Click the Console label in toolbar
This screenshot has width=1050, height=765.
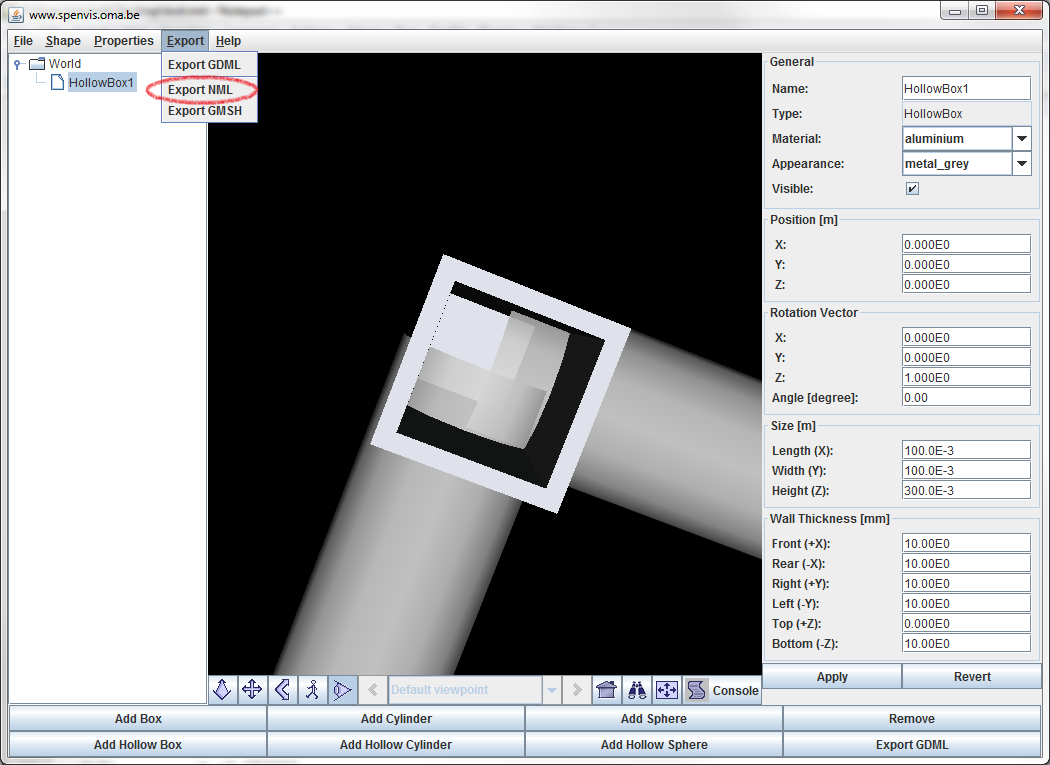point(735,691)
